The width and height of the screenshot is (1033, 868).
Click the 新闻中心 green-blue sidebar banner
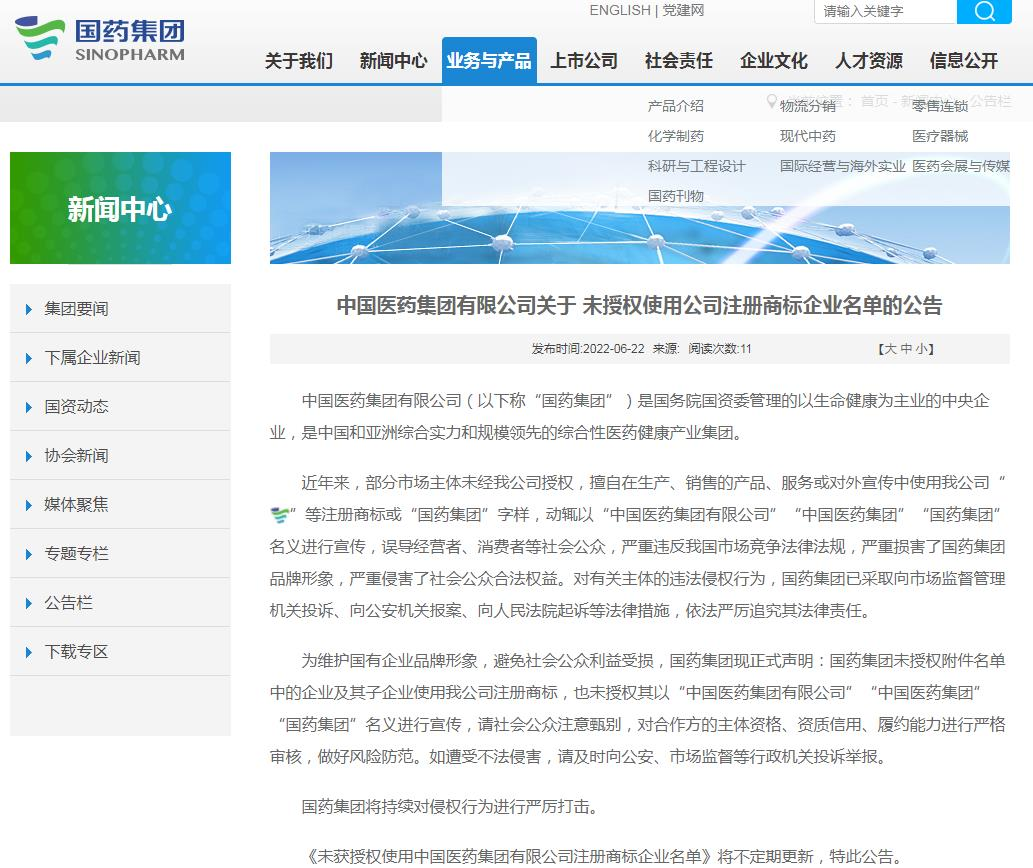tap(121, 208)
